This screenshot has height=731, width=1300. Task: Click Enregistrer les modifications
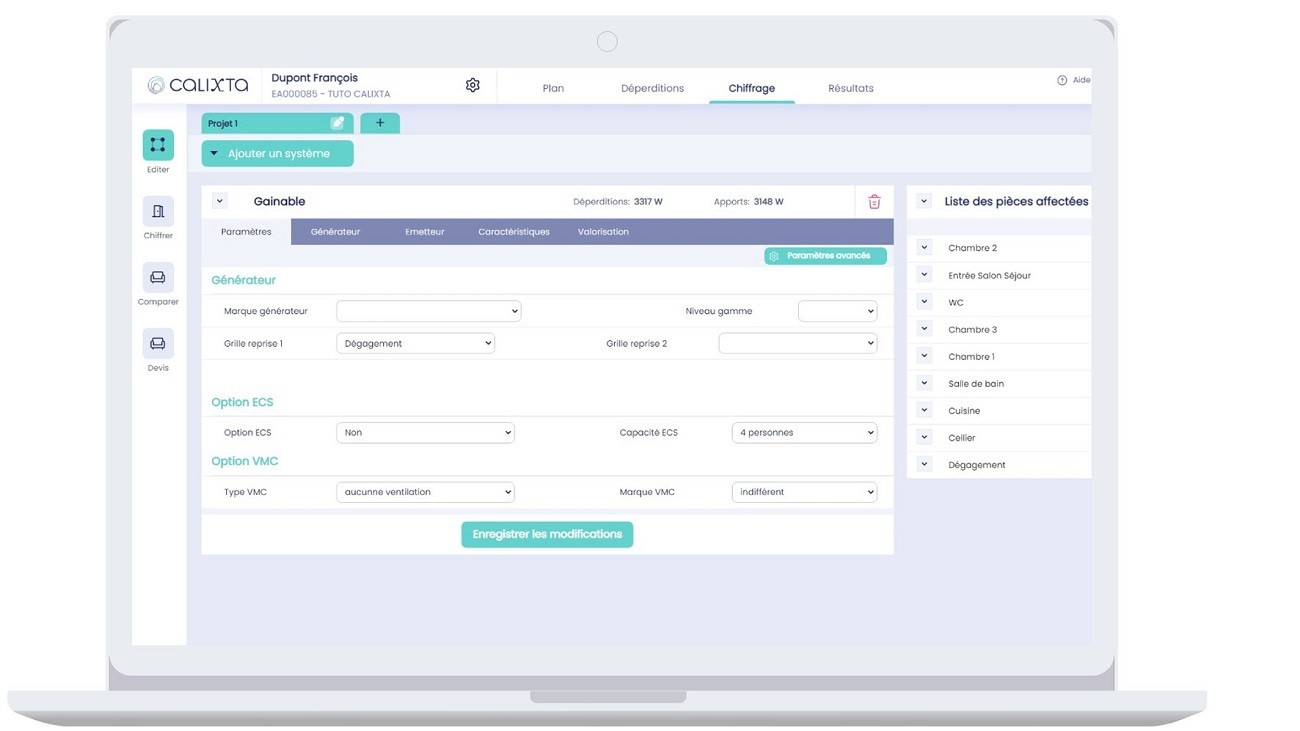(546, 534)
